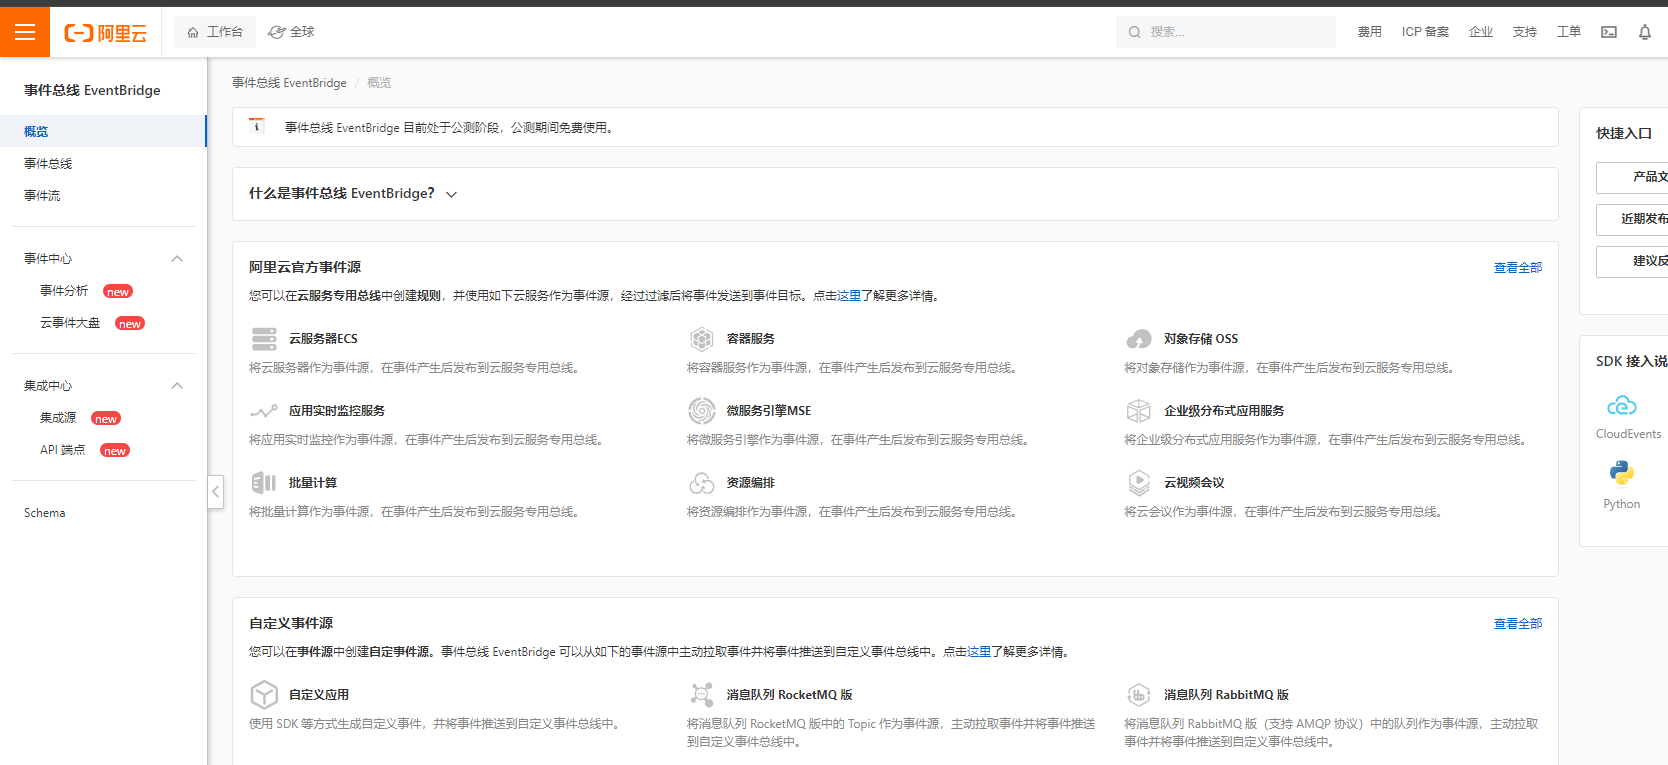Click the 企业级分布式应用服务 cube icon
This screenshot has height=765, width=1668.
[x=1139, y=411]
